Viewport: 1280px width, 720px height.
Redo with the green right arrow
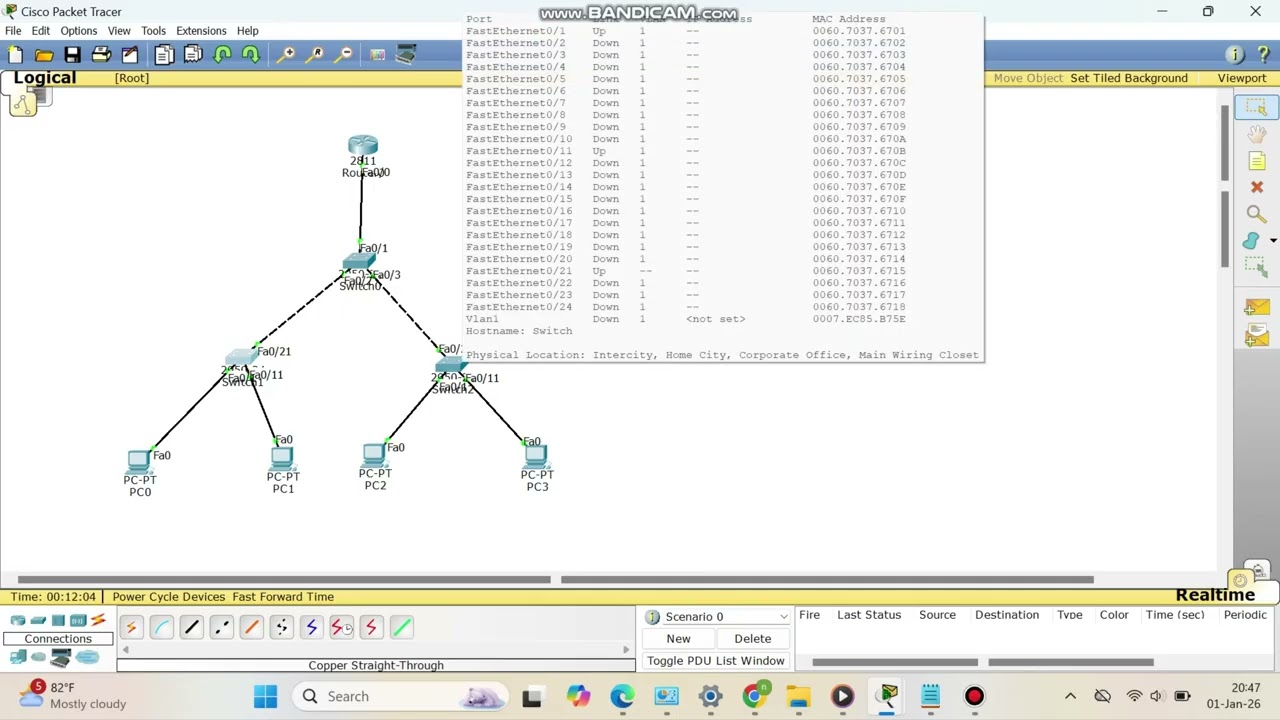pos(250,54)
